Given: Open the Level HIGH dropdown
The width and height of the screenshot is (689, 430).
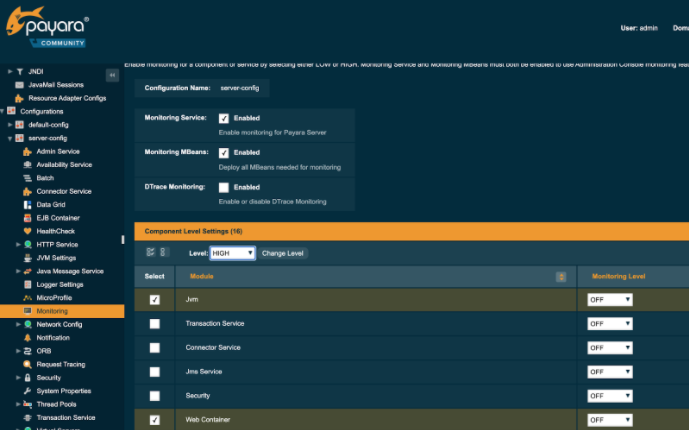Looking at the screenshot, I should (232, 253).
